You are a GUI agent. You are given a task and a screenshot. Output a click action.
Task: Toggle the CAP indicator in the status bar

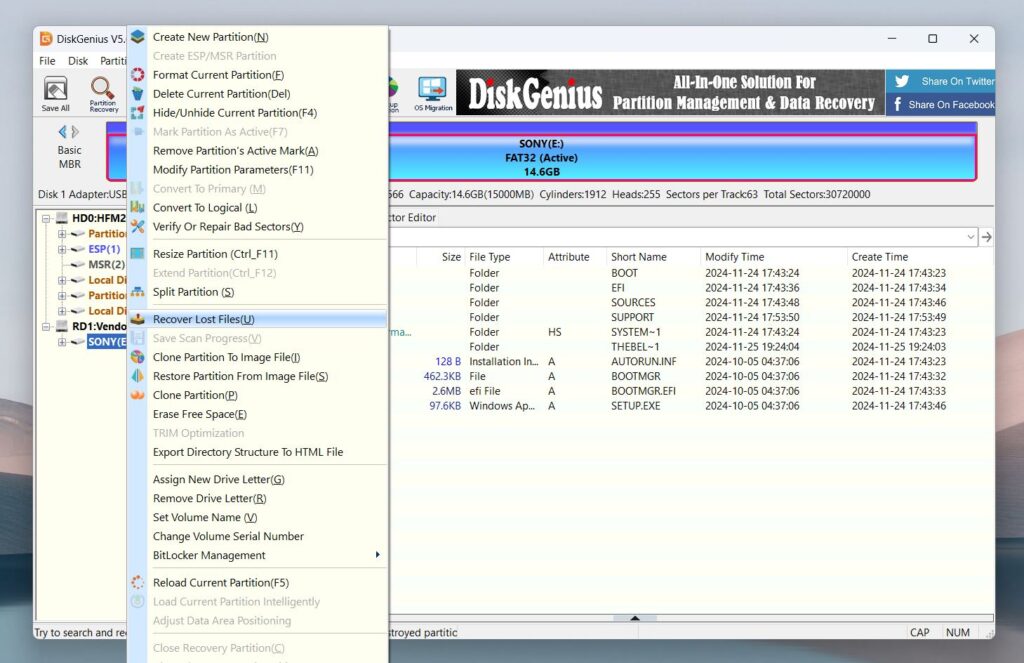click(x=919, y=632)
